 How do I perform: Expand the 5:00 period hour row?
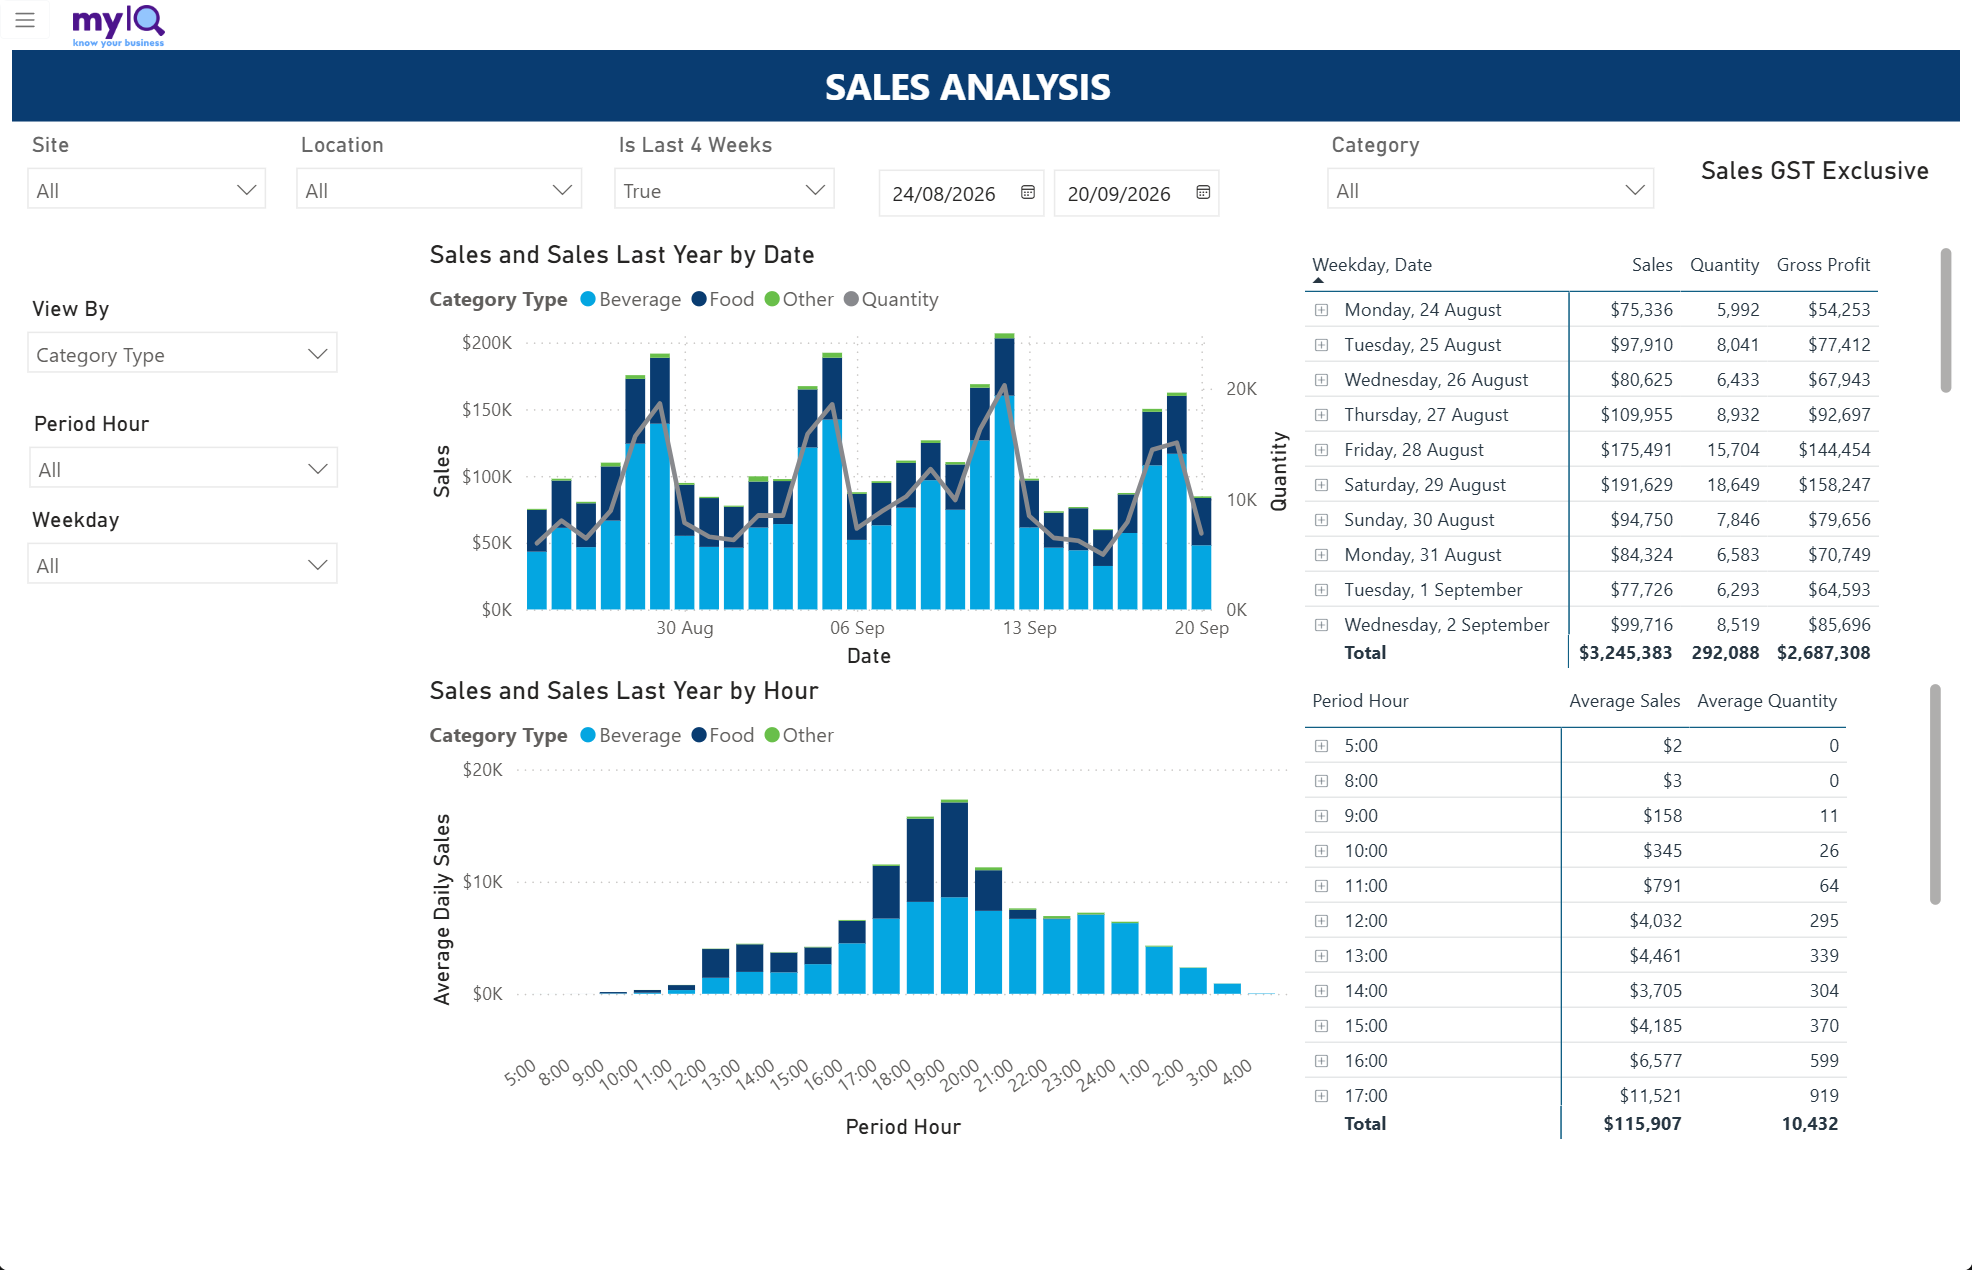[1321, 746]
